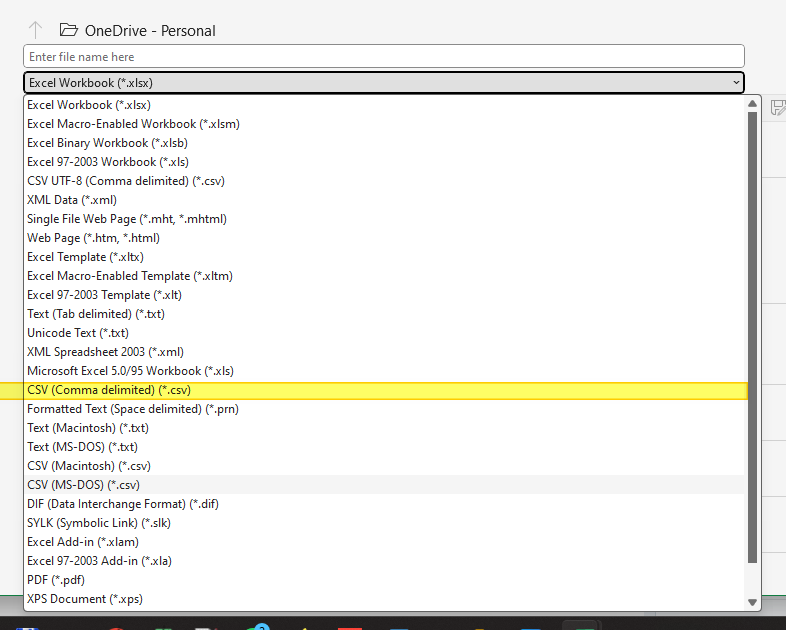
Task: Select DIF (Data Interchange Format)
Action: 385,504
